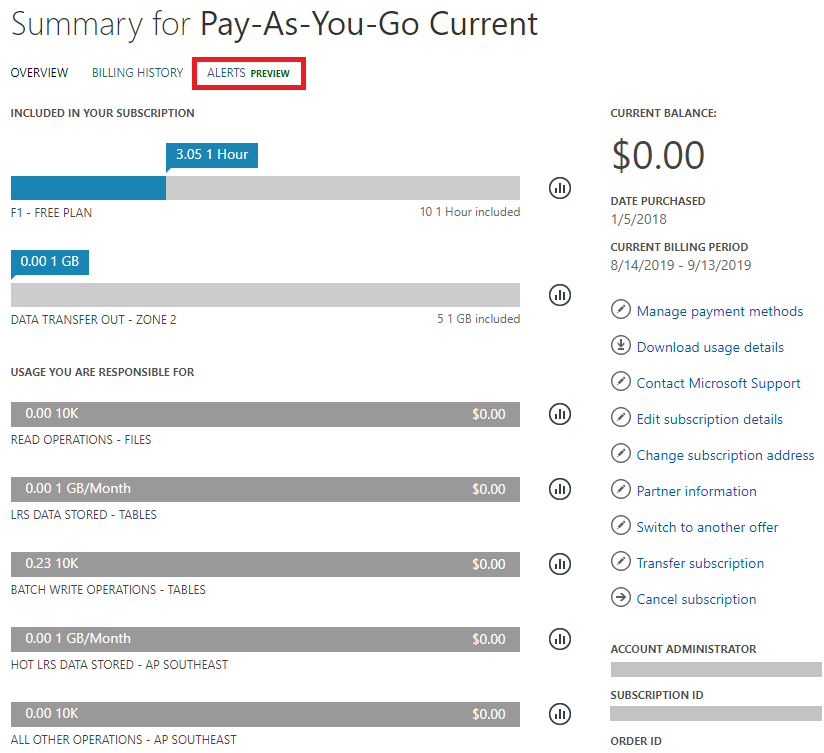Click Switch to another offer link
Image resolution: width=824 pixels, height=753 pixels.
pos(707,527)
